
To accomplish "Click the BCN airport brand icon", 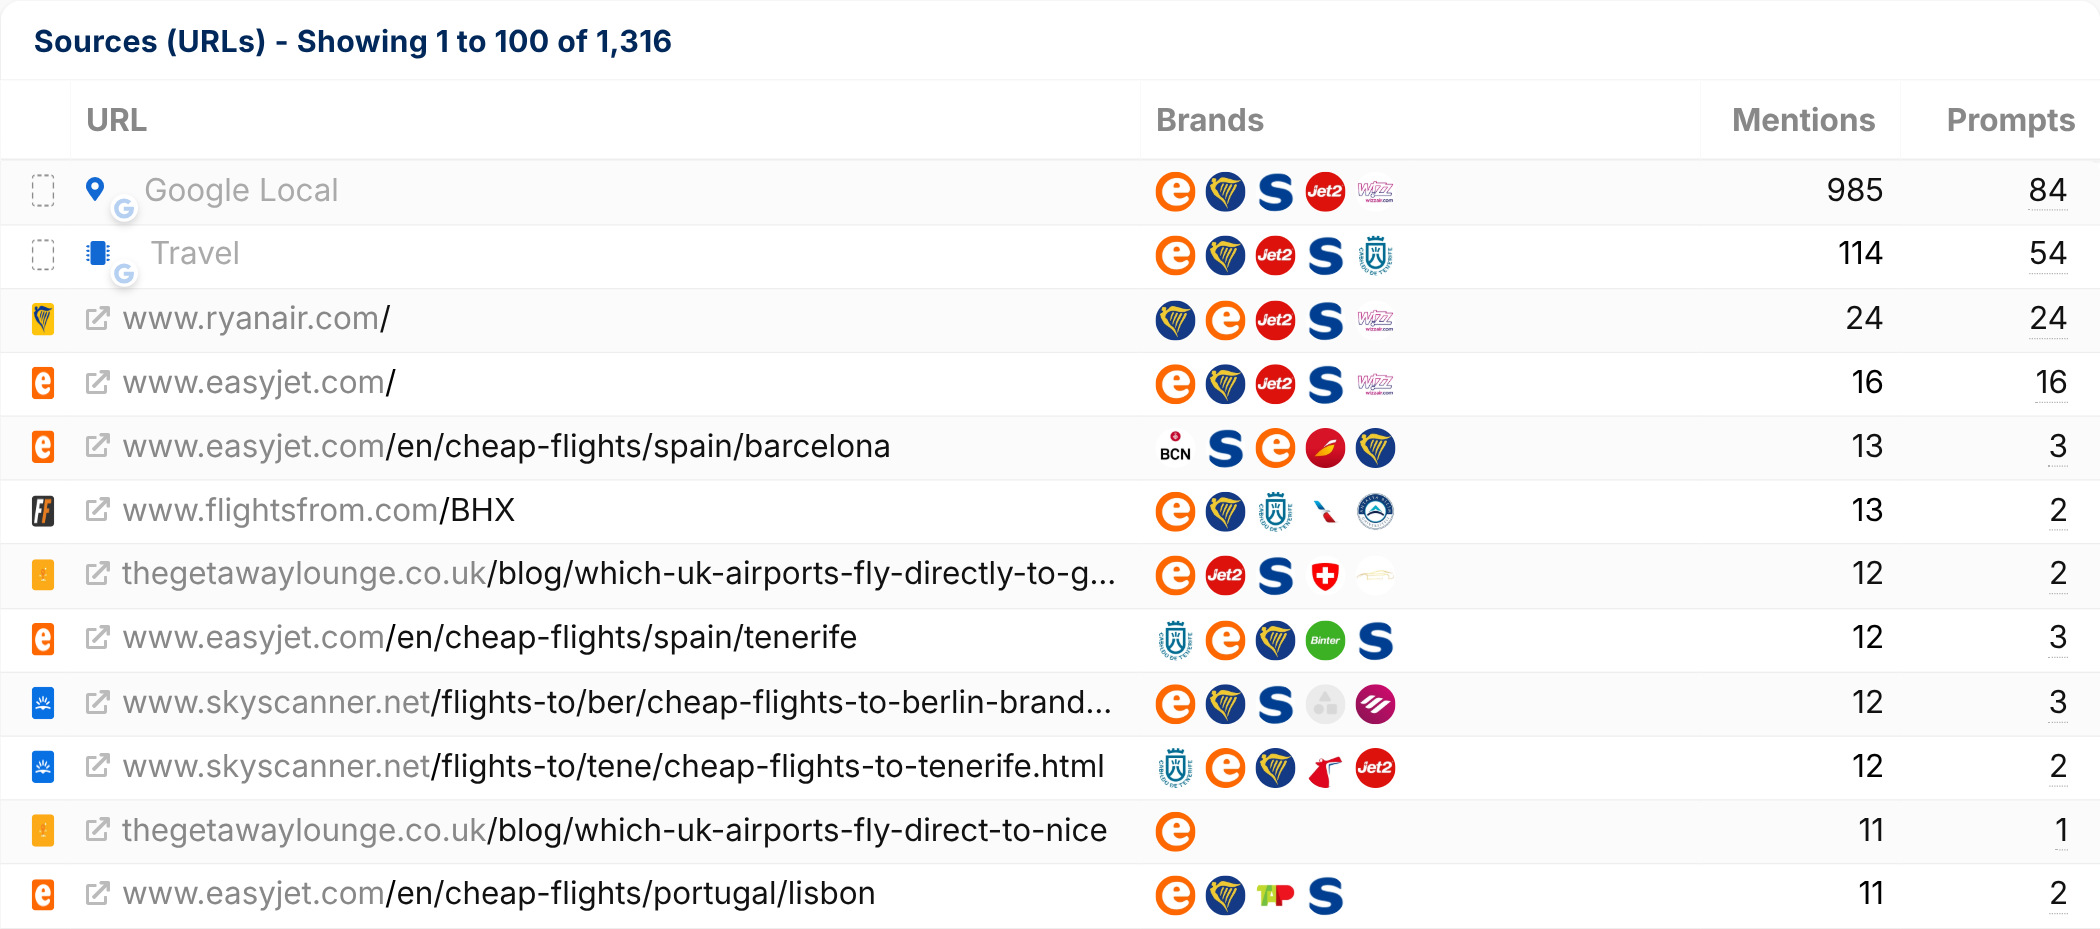I will pyautogui.click(x=1175, y=448).
